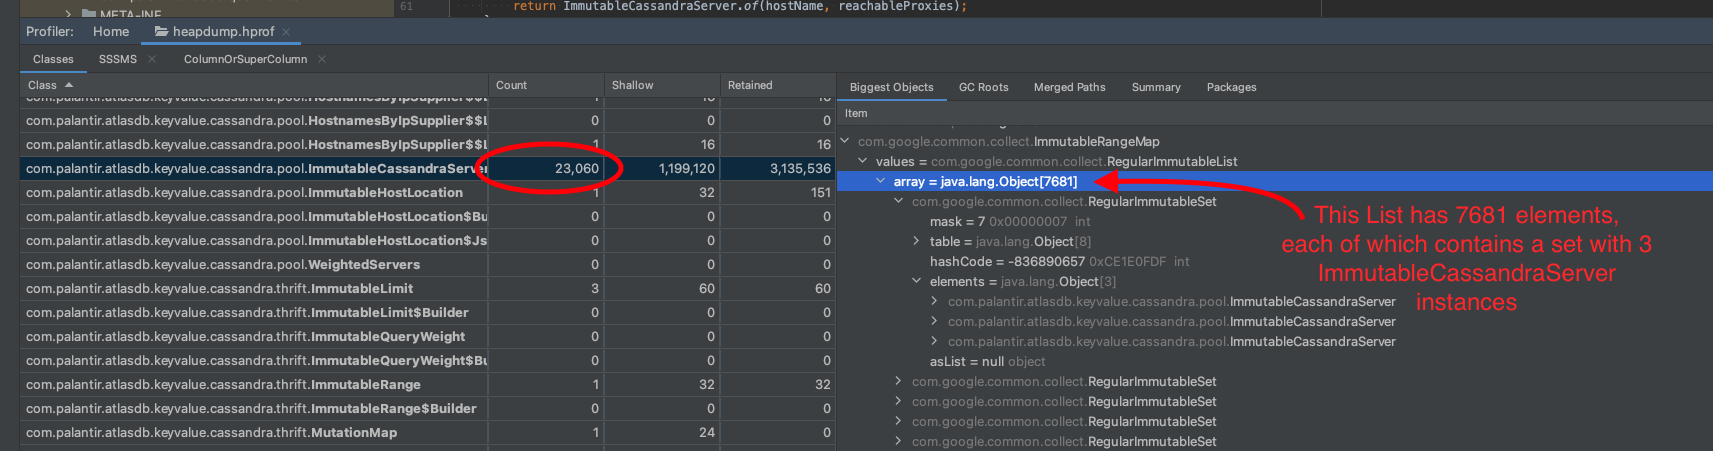Collapse the array java.lang.Object[7681] node

pos(881,181)
